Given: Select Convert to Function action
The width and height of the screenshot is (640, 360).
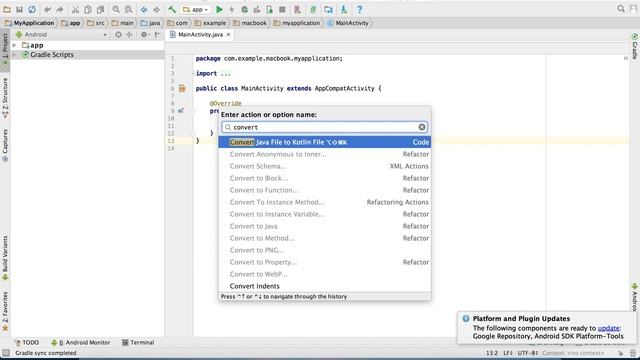Looking at the screenshot, I should pos(324,190).
